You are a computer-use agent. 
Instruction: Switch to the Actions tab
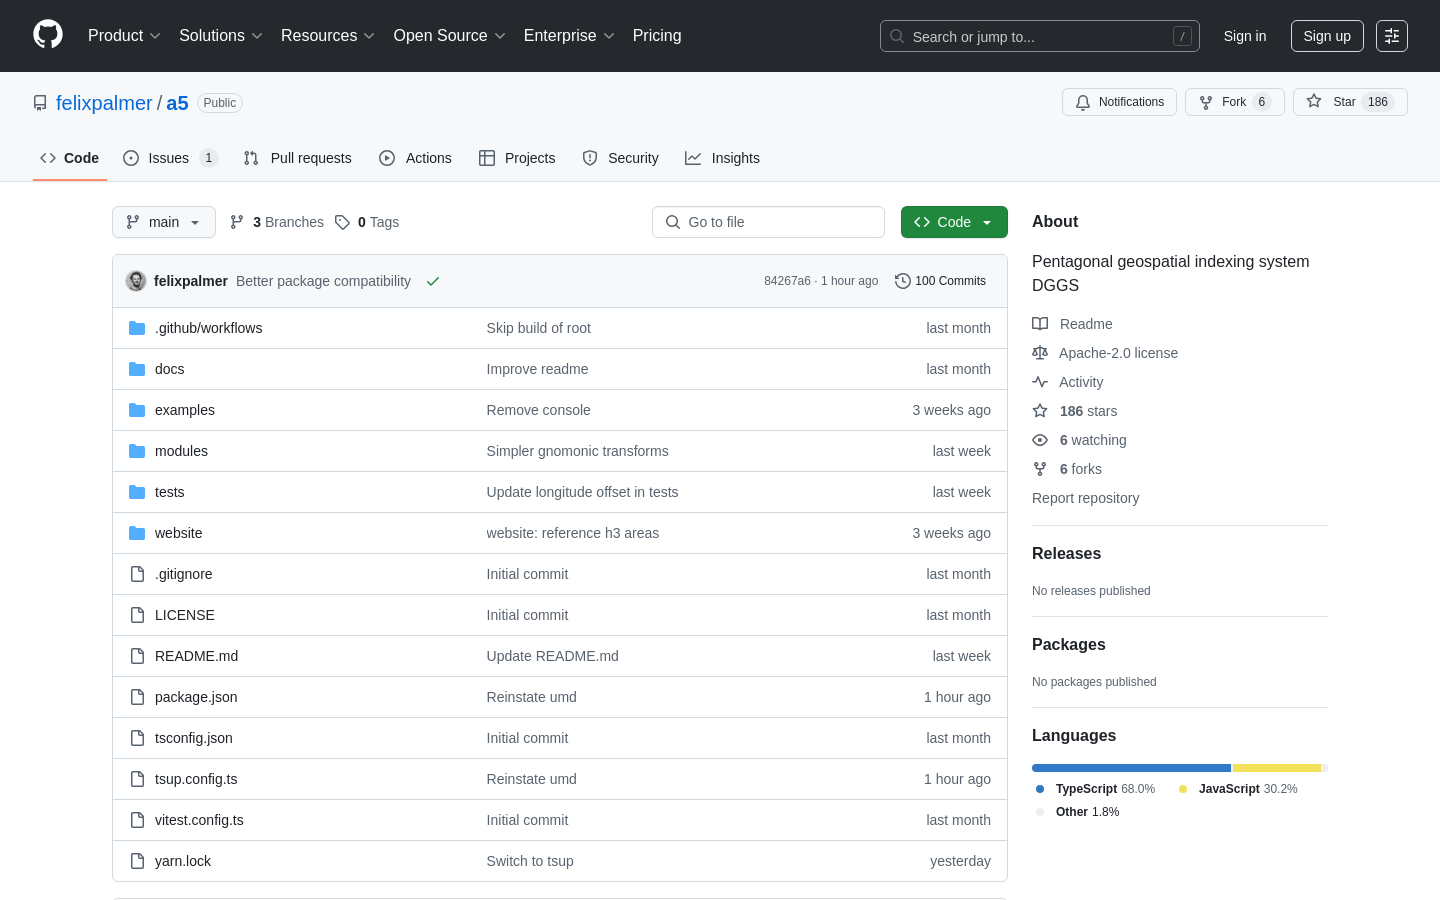[x=416, y=158]
